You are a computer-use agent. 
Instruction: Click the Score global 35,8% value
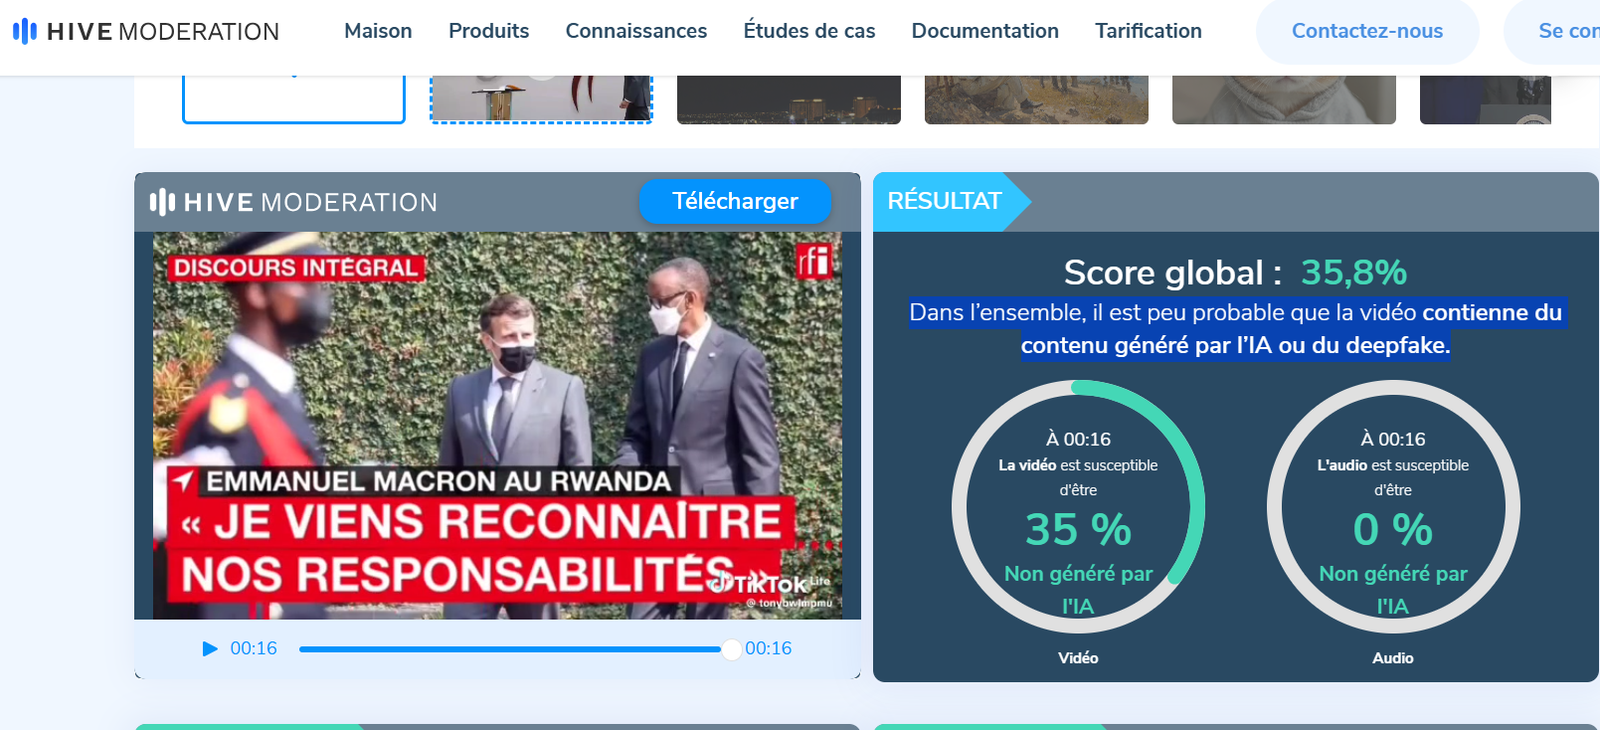pyautogui.click(x=1354, y=272)
